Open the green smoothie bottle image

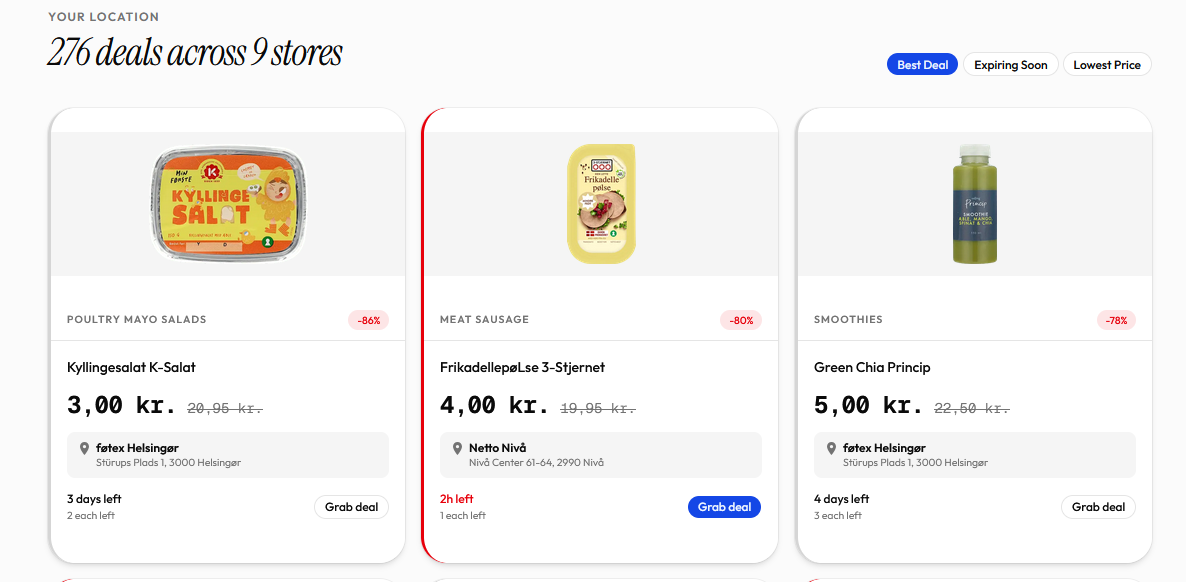tap(974, 204)
